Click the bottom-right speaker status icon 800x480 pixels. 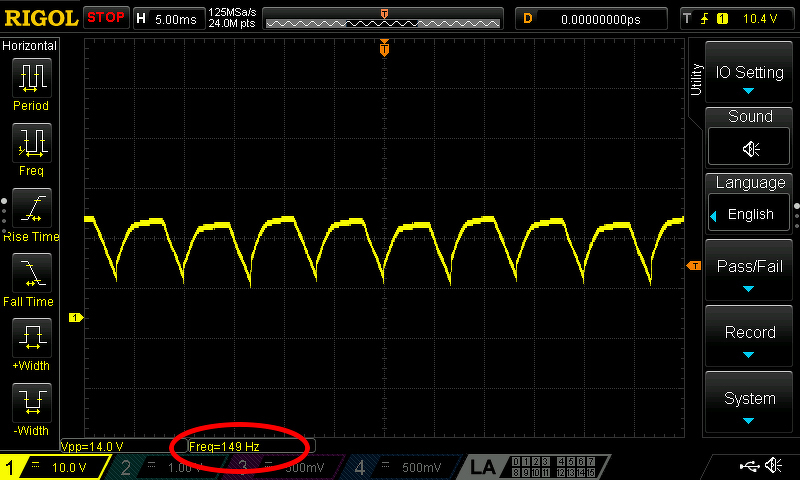[x=773, y=465]
